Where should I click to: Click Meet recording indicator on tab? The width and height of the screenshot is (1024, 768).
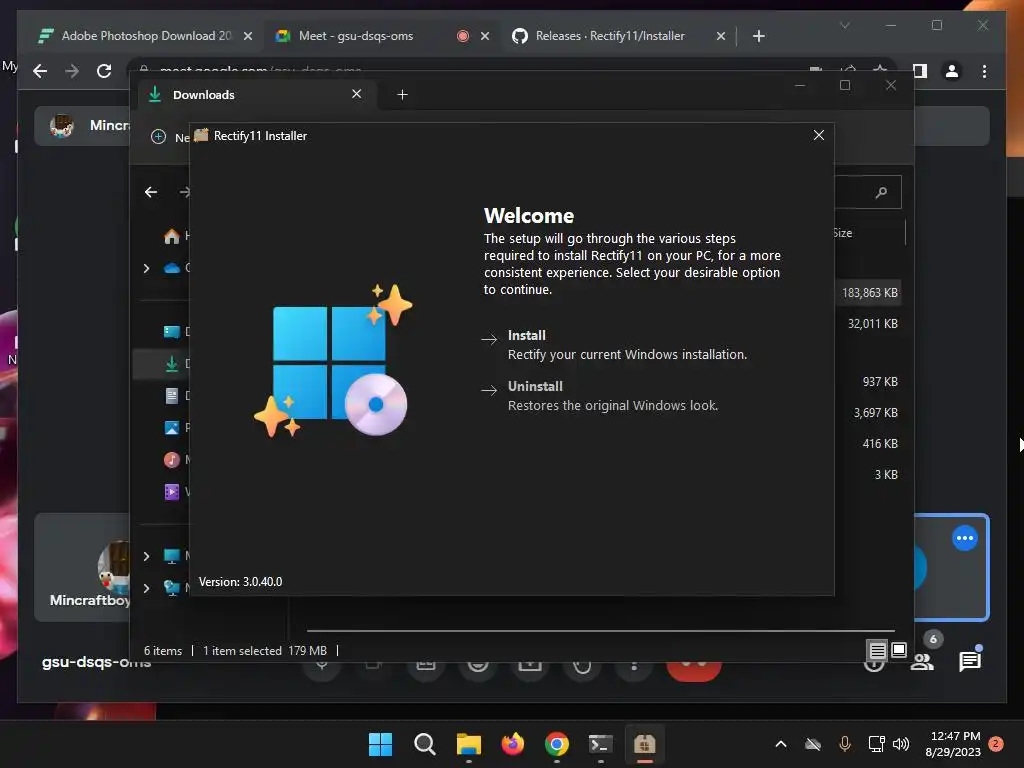[x=462, y=36]
